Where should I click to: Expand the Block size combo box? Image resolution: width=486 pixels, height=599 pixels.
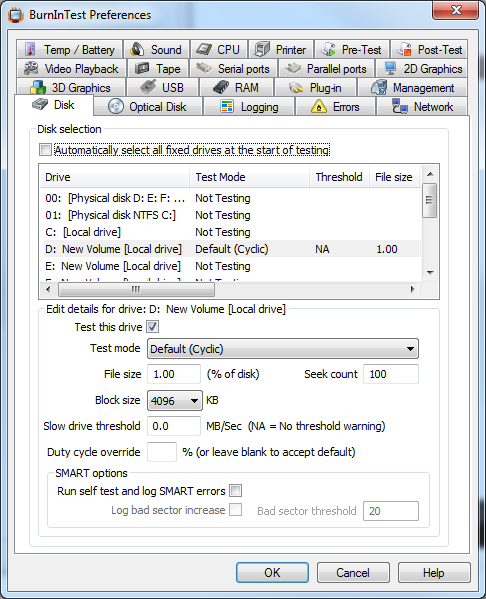pos(175,400)
